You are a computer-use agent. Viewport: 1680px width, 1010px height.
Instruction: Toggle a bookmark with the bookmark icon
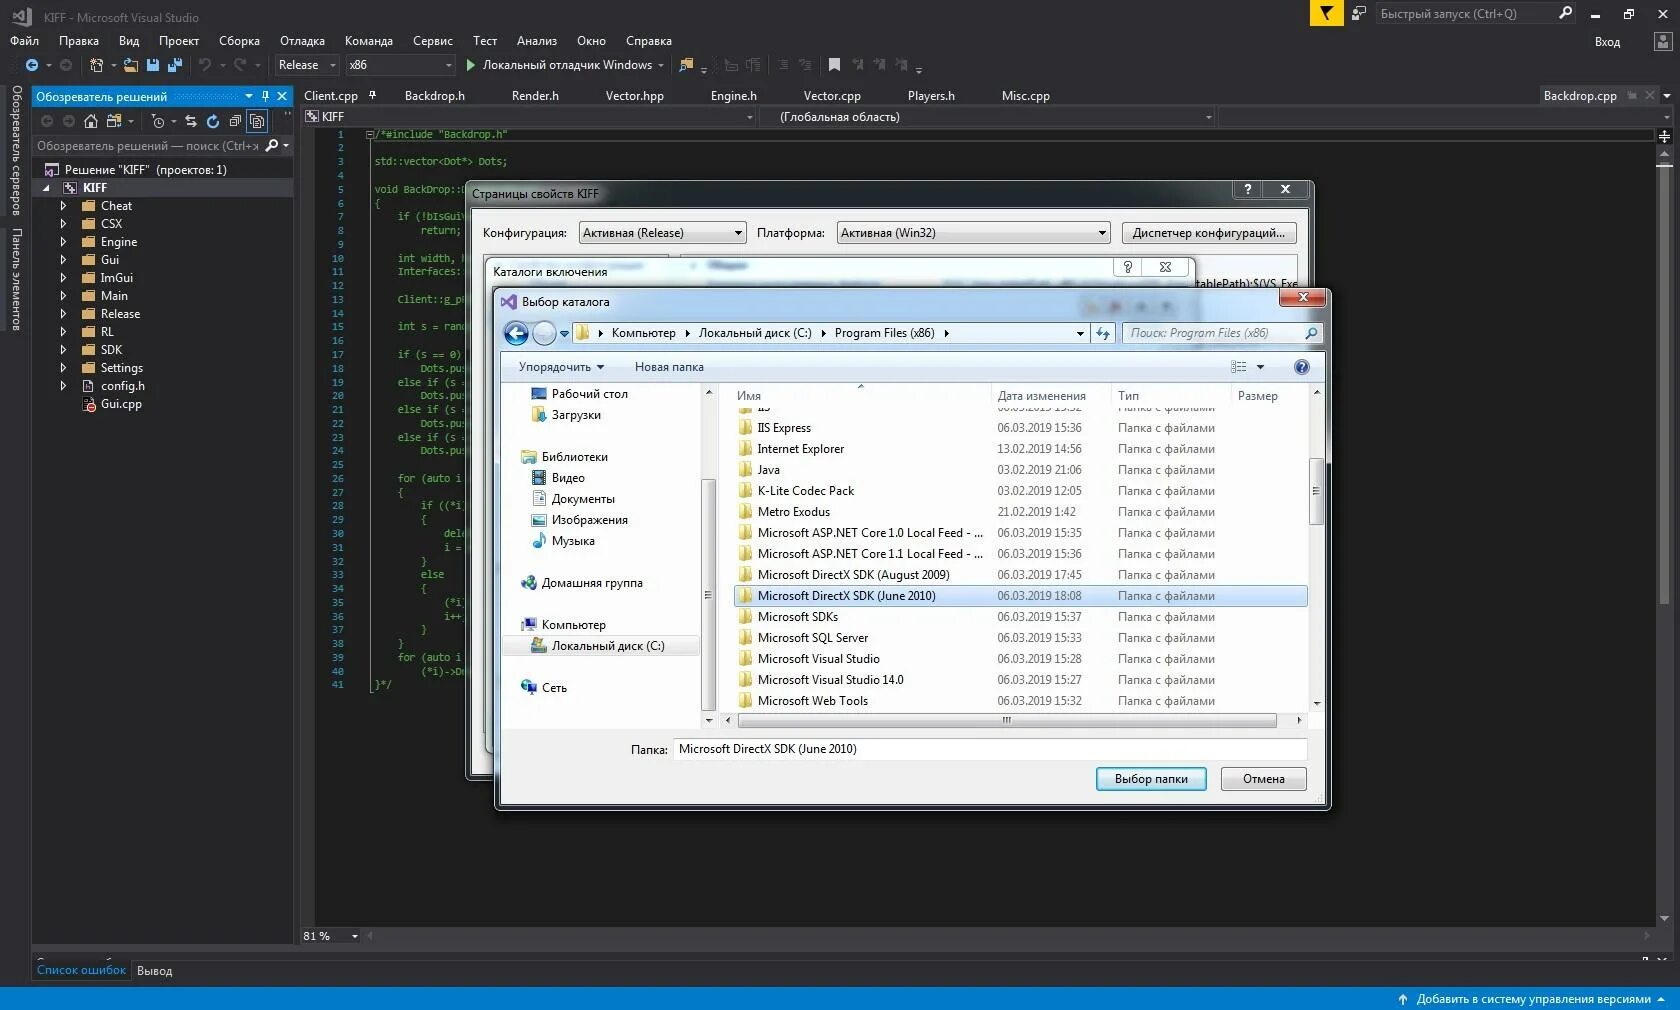tap(834, 65)
